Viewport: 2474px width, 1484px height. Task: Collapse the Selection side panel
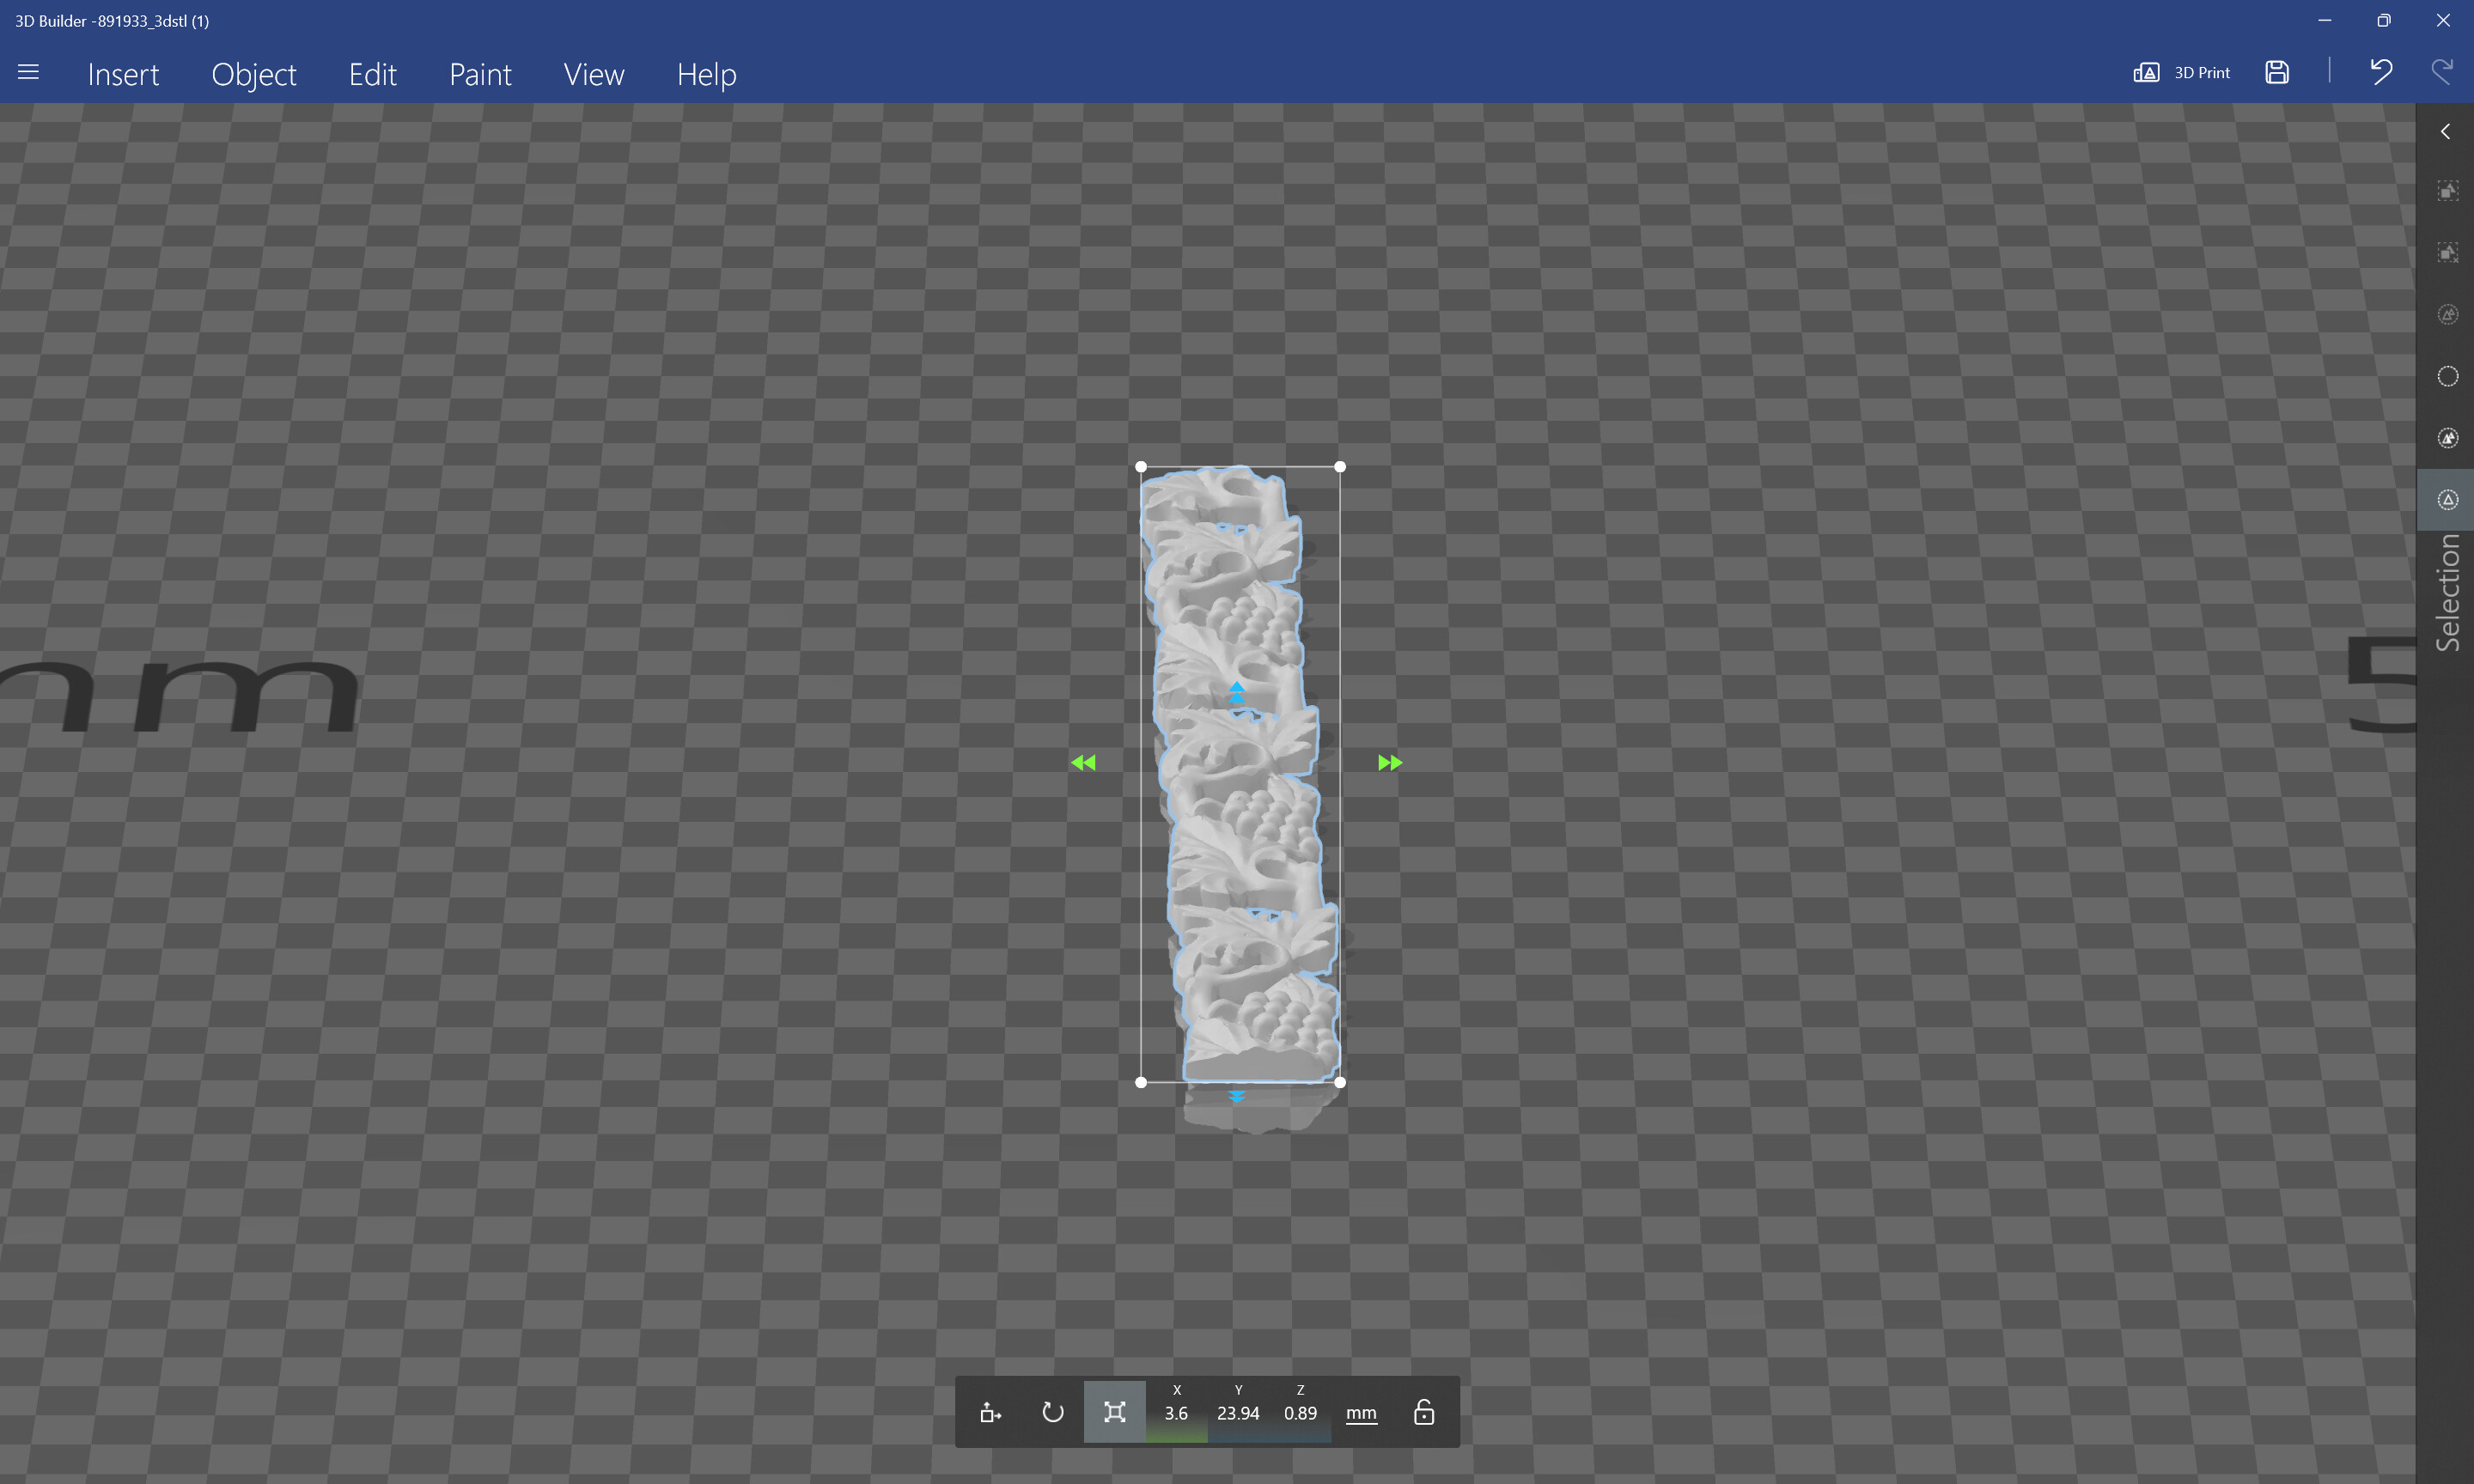(2445, 131)
